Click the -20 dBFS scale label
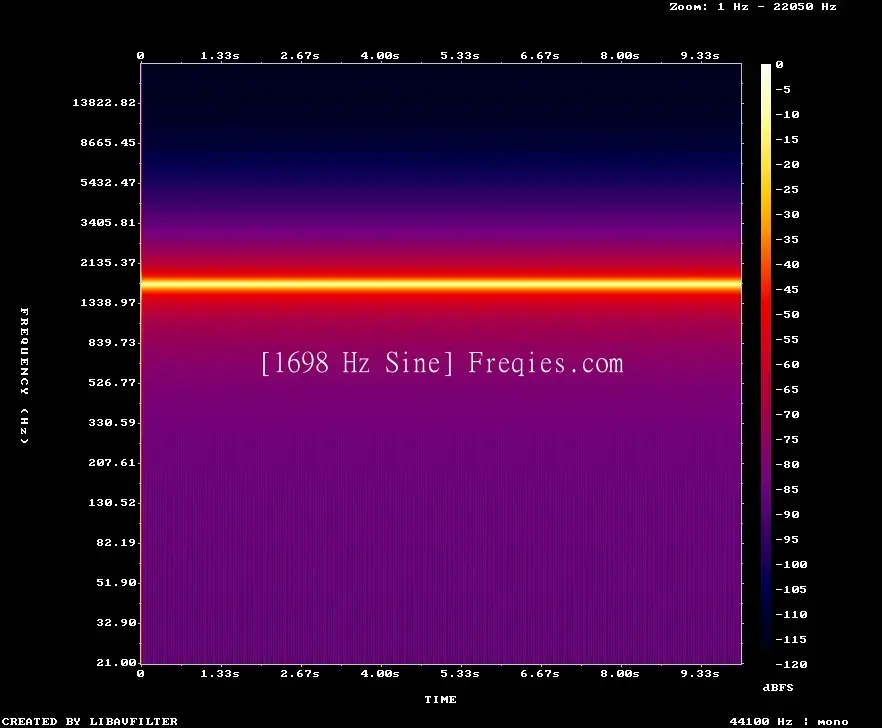Viewport: 882px width, 728px height. click(x=787, y=164)
